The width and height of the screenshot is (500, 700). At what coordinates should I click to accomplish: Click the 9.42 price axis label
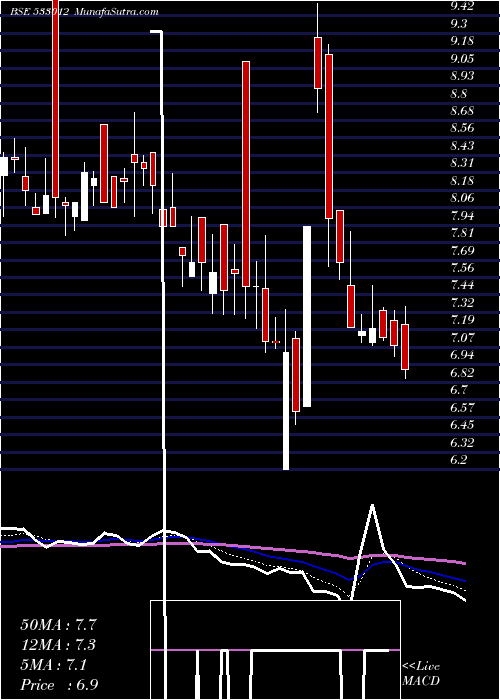[x=461, y=6]
